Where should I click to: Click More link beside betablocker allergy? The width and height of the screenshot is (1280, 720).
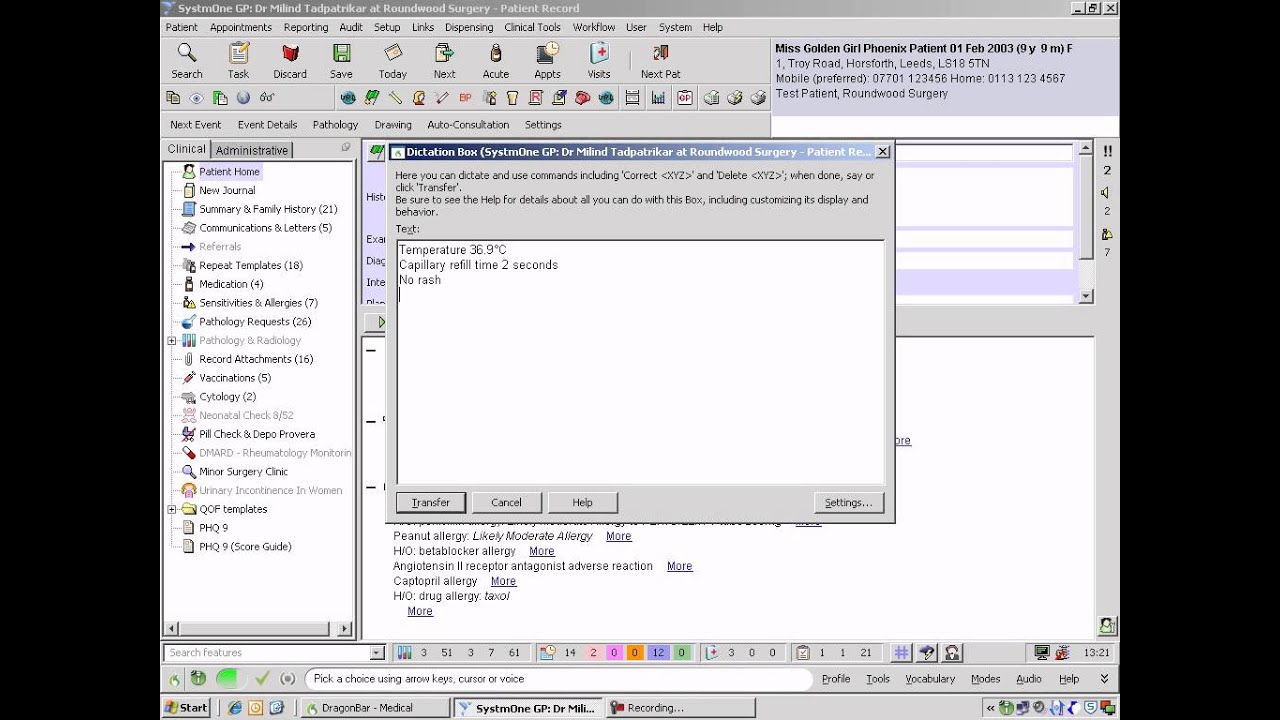click(542, 551)
